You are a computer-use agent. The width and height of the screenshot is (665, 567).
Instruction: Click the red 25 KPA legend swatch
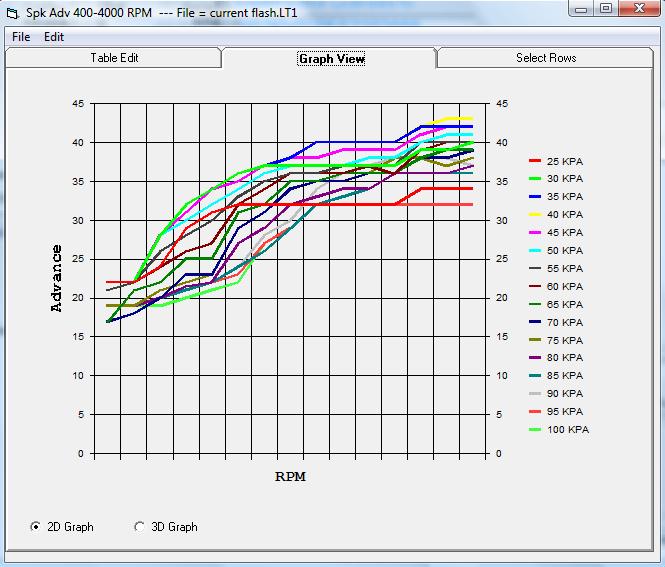[x=534, y=161]
